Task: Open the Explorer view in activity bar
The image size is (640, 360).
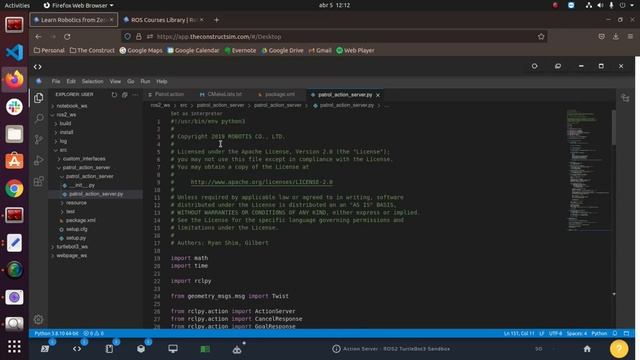Action: (x=39, y=98)
